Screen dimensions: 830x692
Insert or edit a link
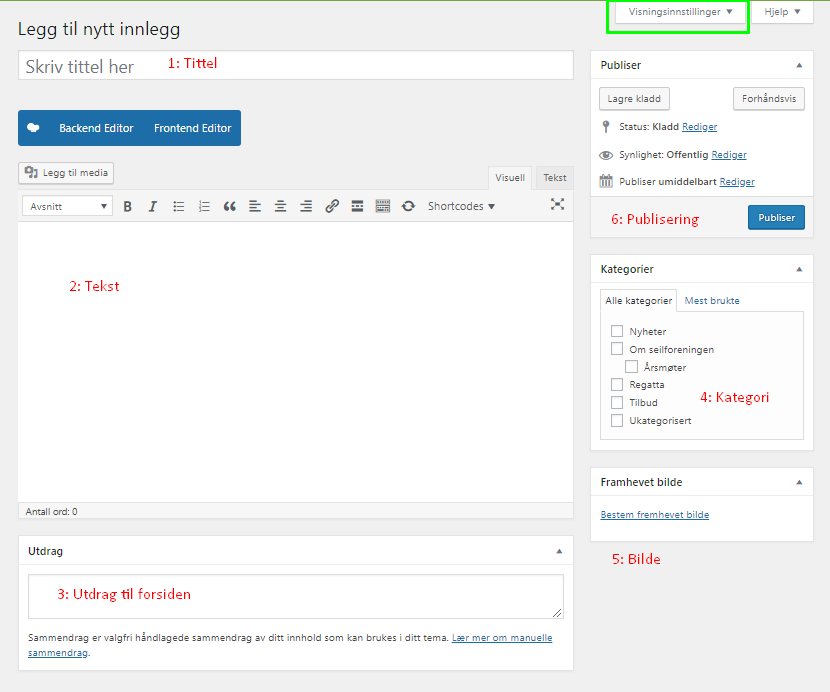point(332,206)
